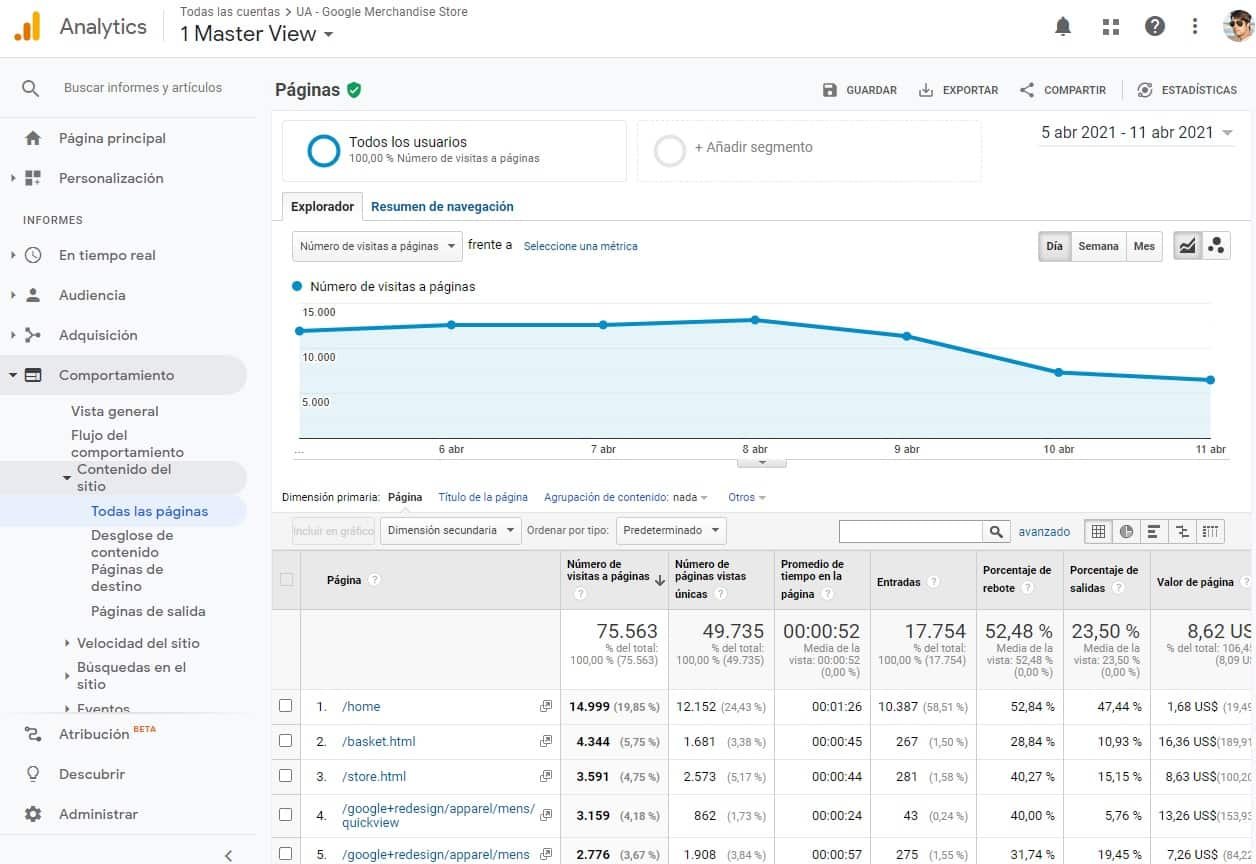Image resolution: width=1256 pixels, height=864 pixels.
Task: Open /basket.html external link icon
Action: (546, 741)
